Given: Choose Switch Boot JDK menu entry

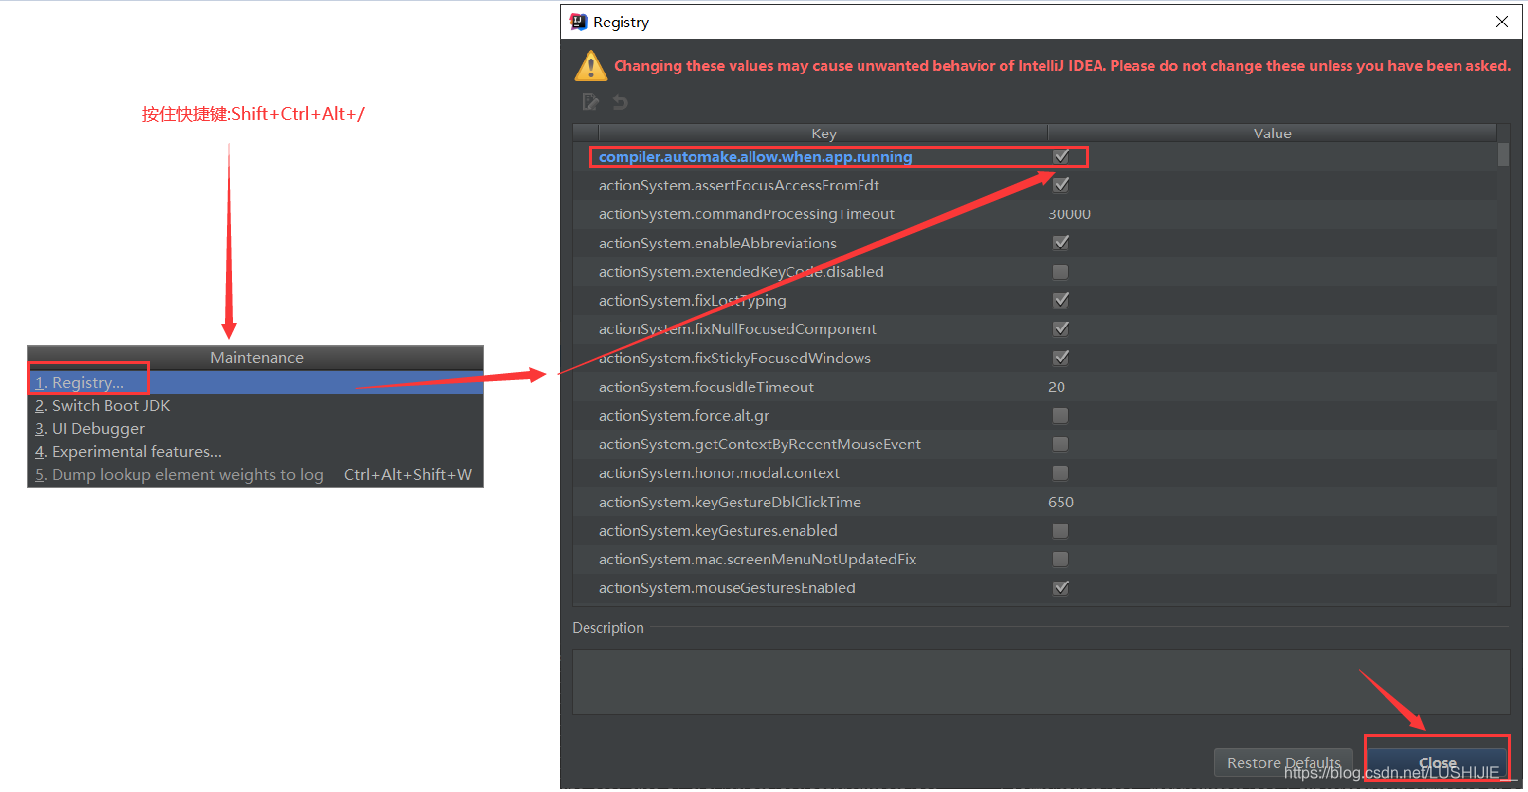Looking at the screenshot, I should (256, 405).
